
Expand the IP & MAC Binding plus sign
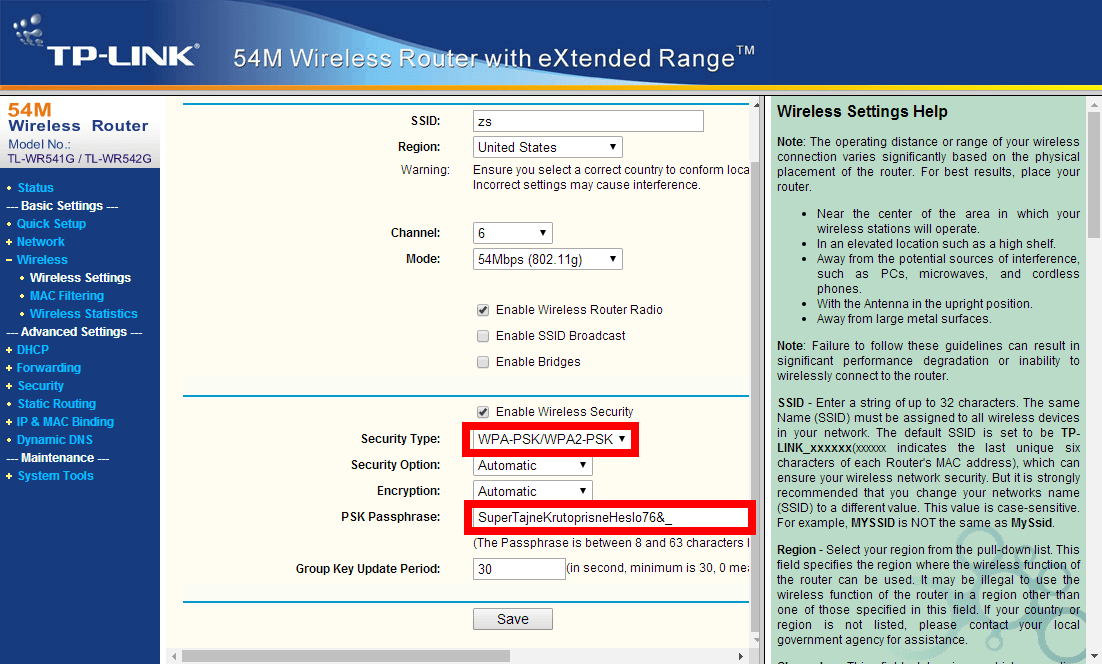coord(9,422)
